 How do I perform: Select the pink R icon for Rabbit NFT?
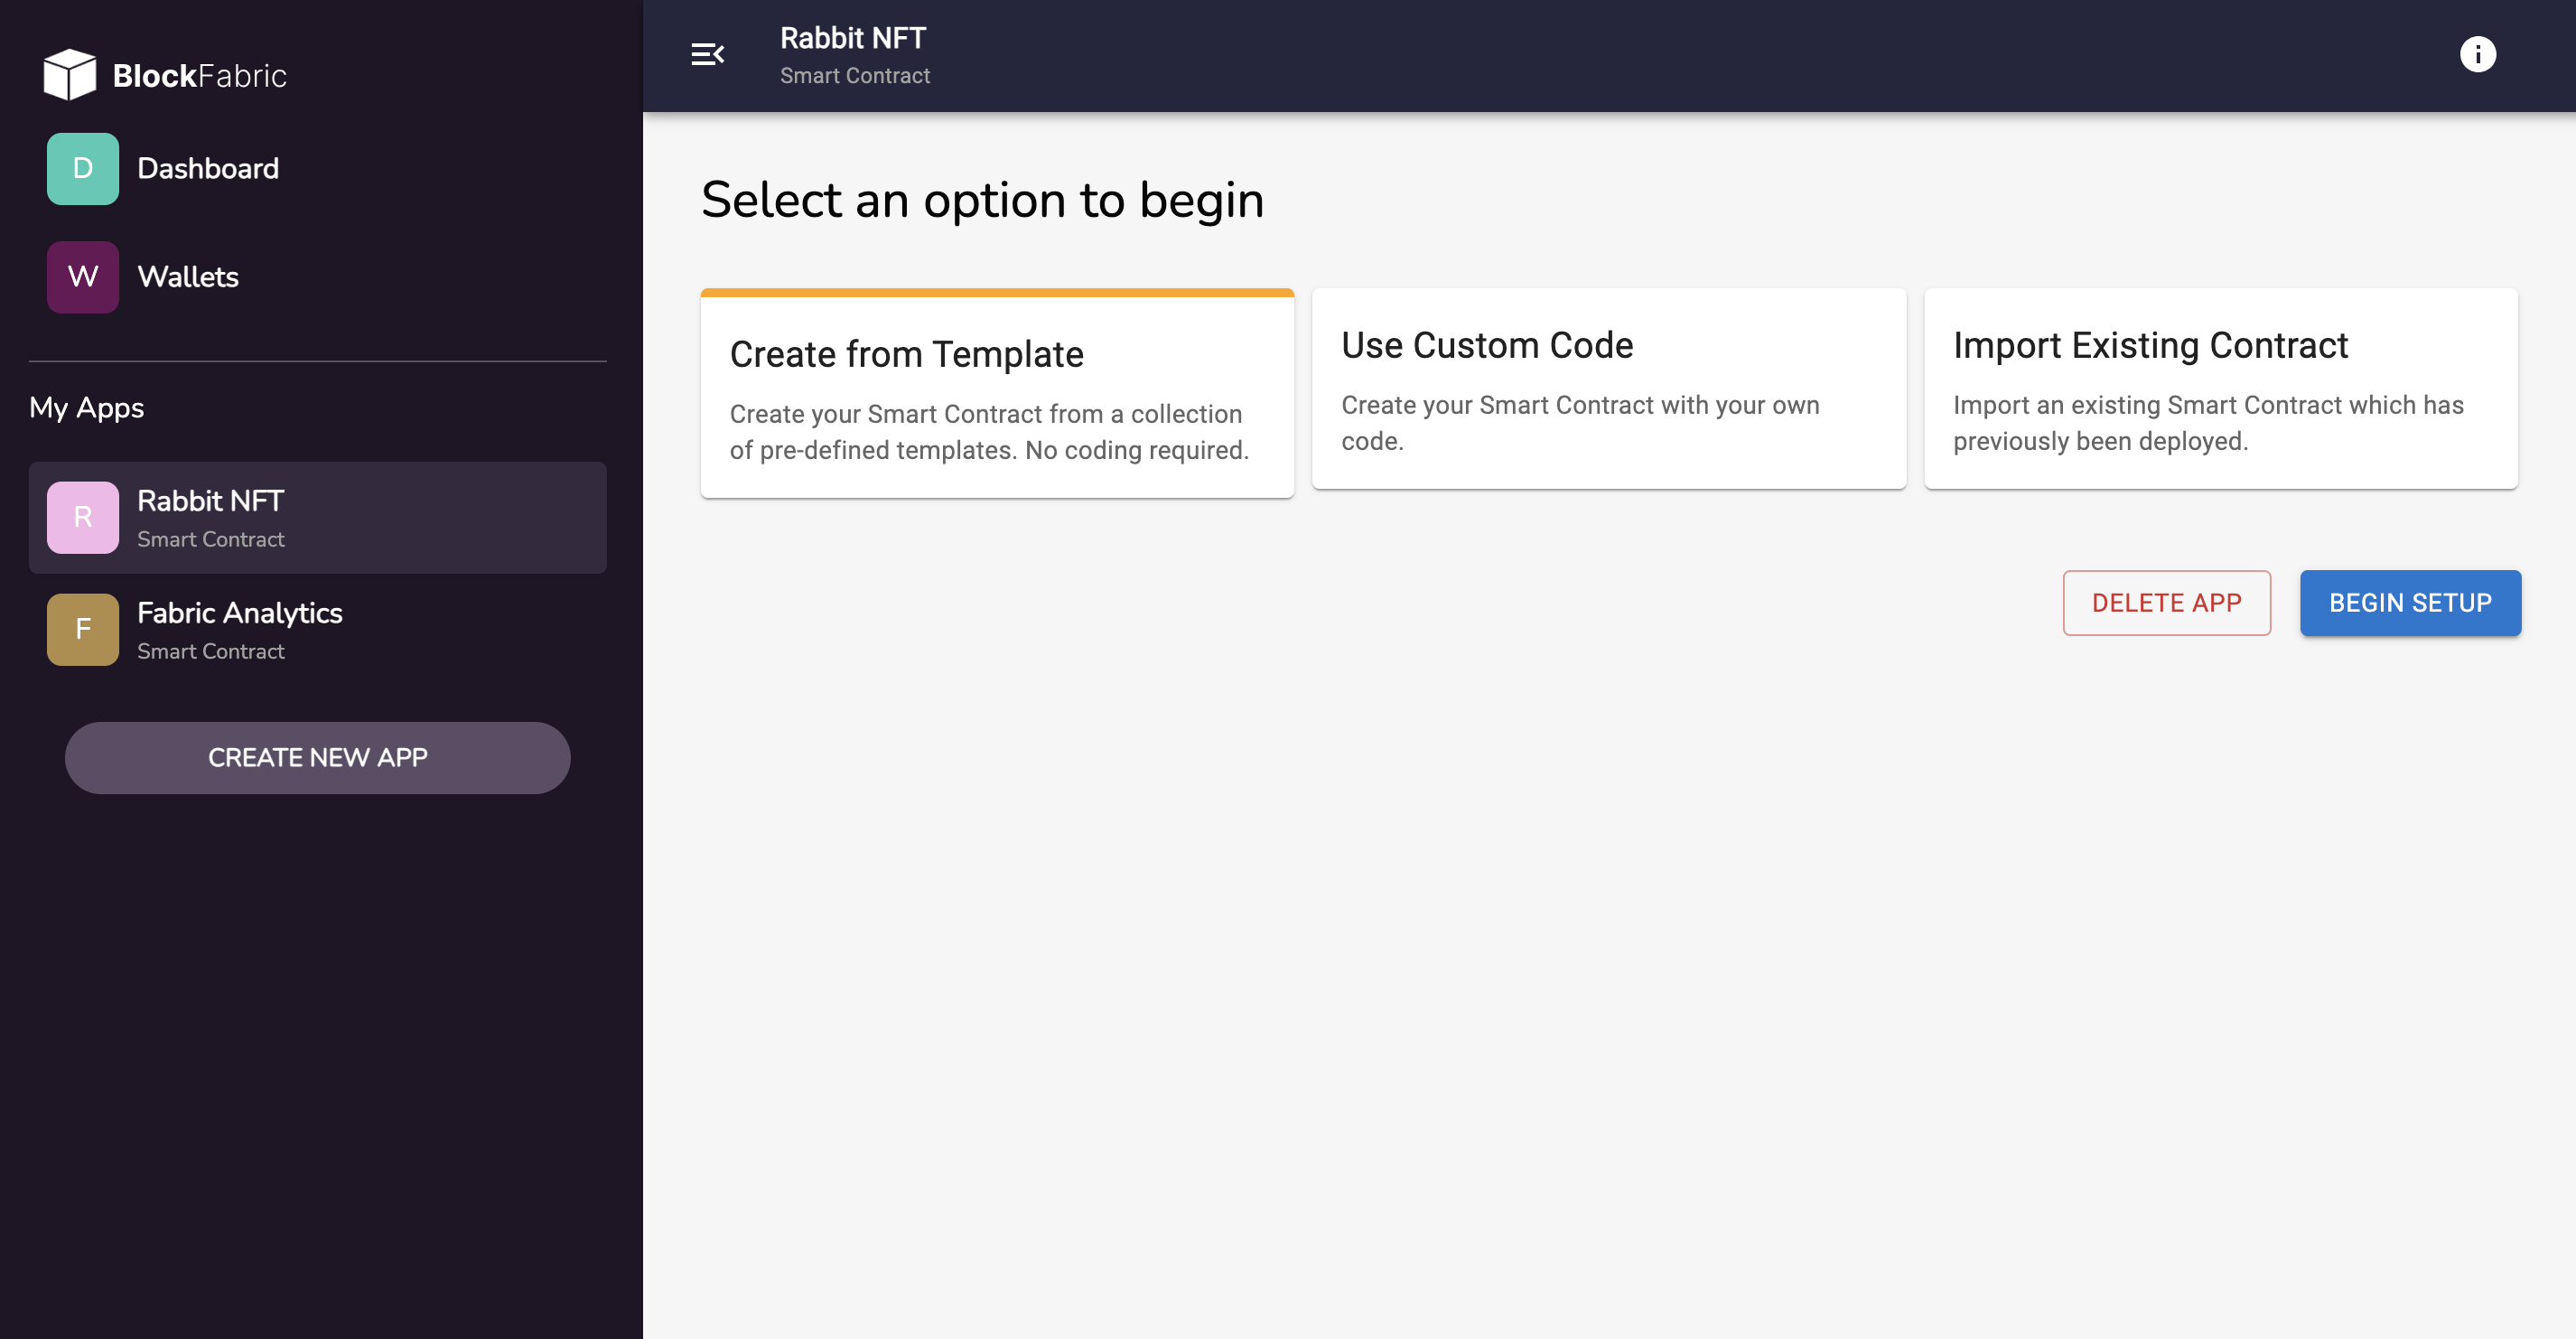[82, 517]
